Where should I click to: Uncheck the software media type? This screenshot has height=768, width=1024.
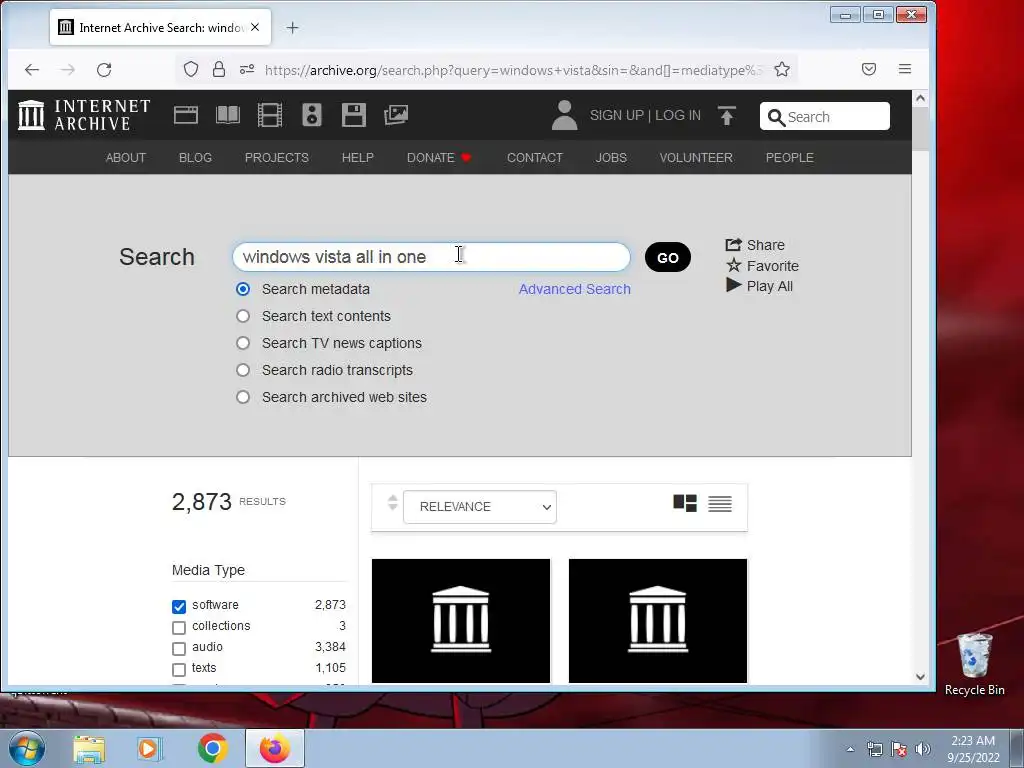tap(179, 607)
